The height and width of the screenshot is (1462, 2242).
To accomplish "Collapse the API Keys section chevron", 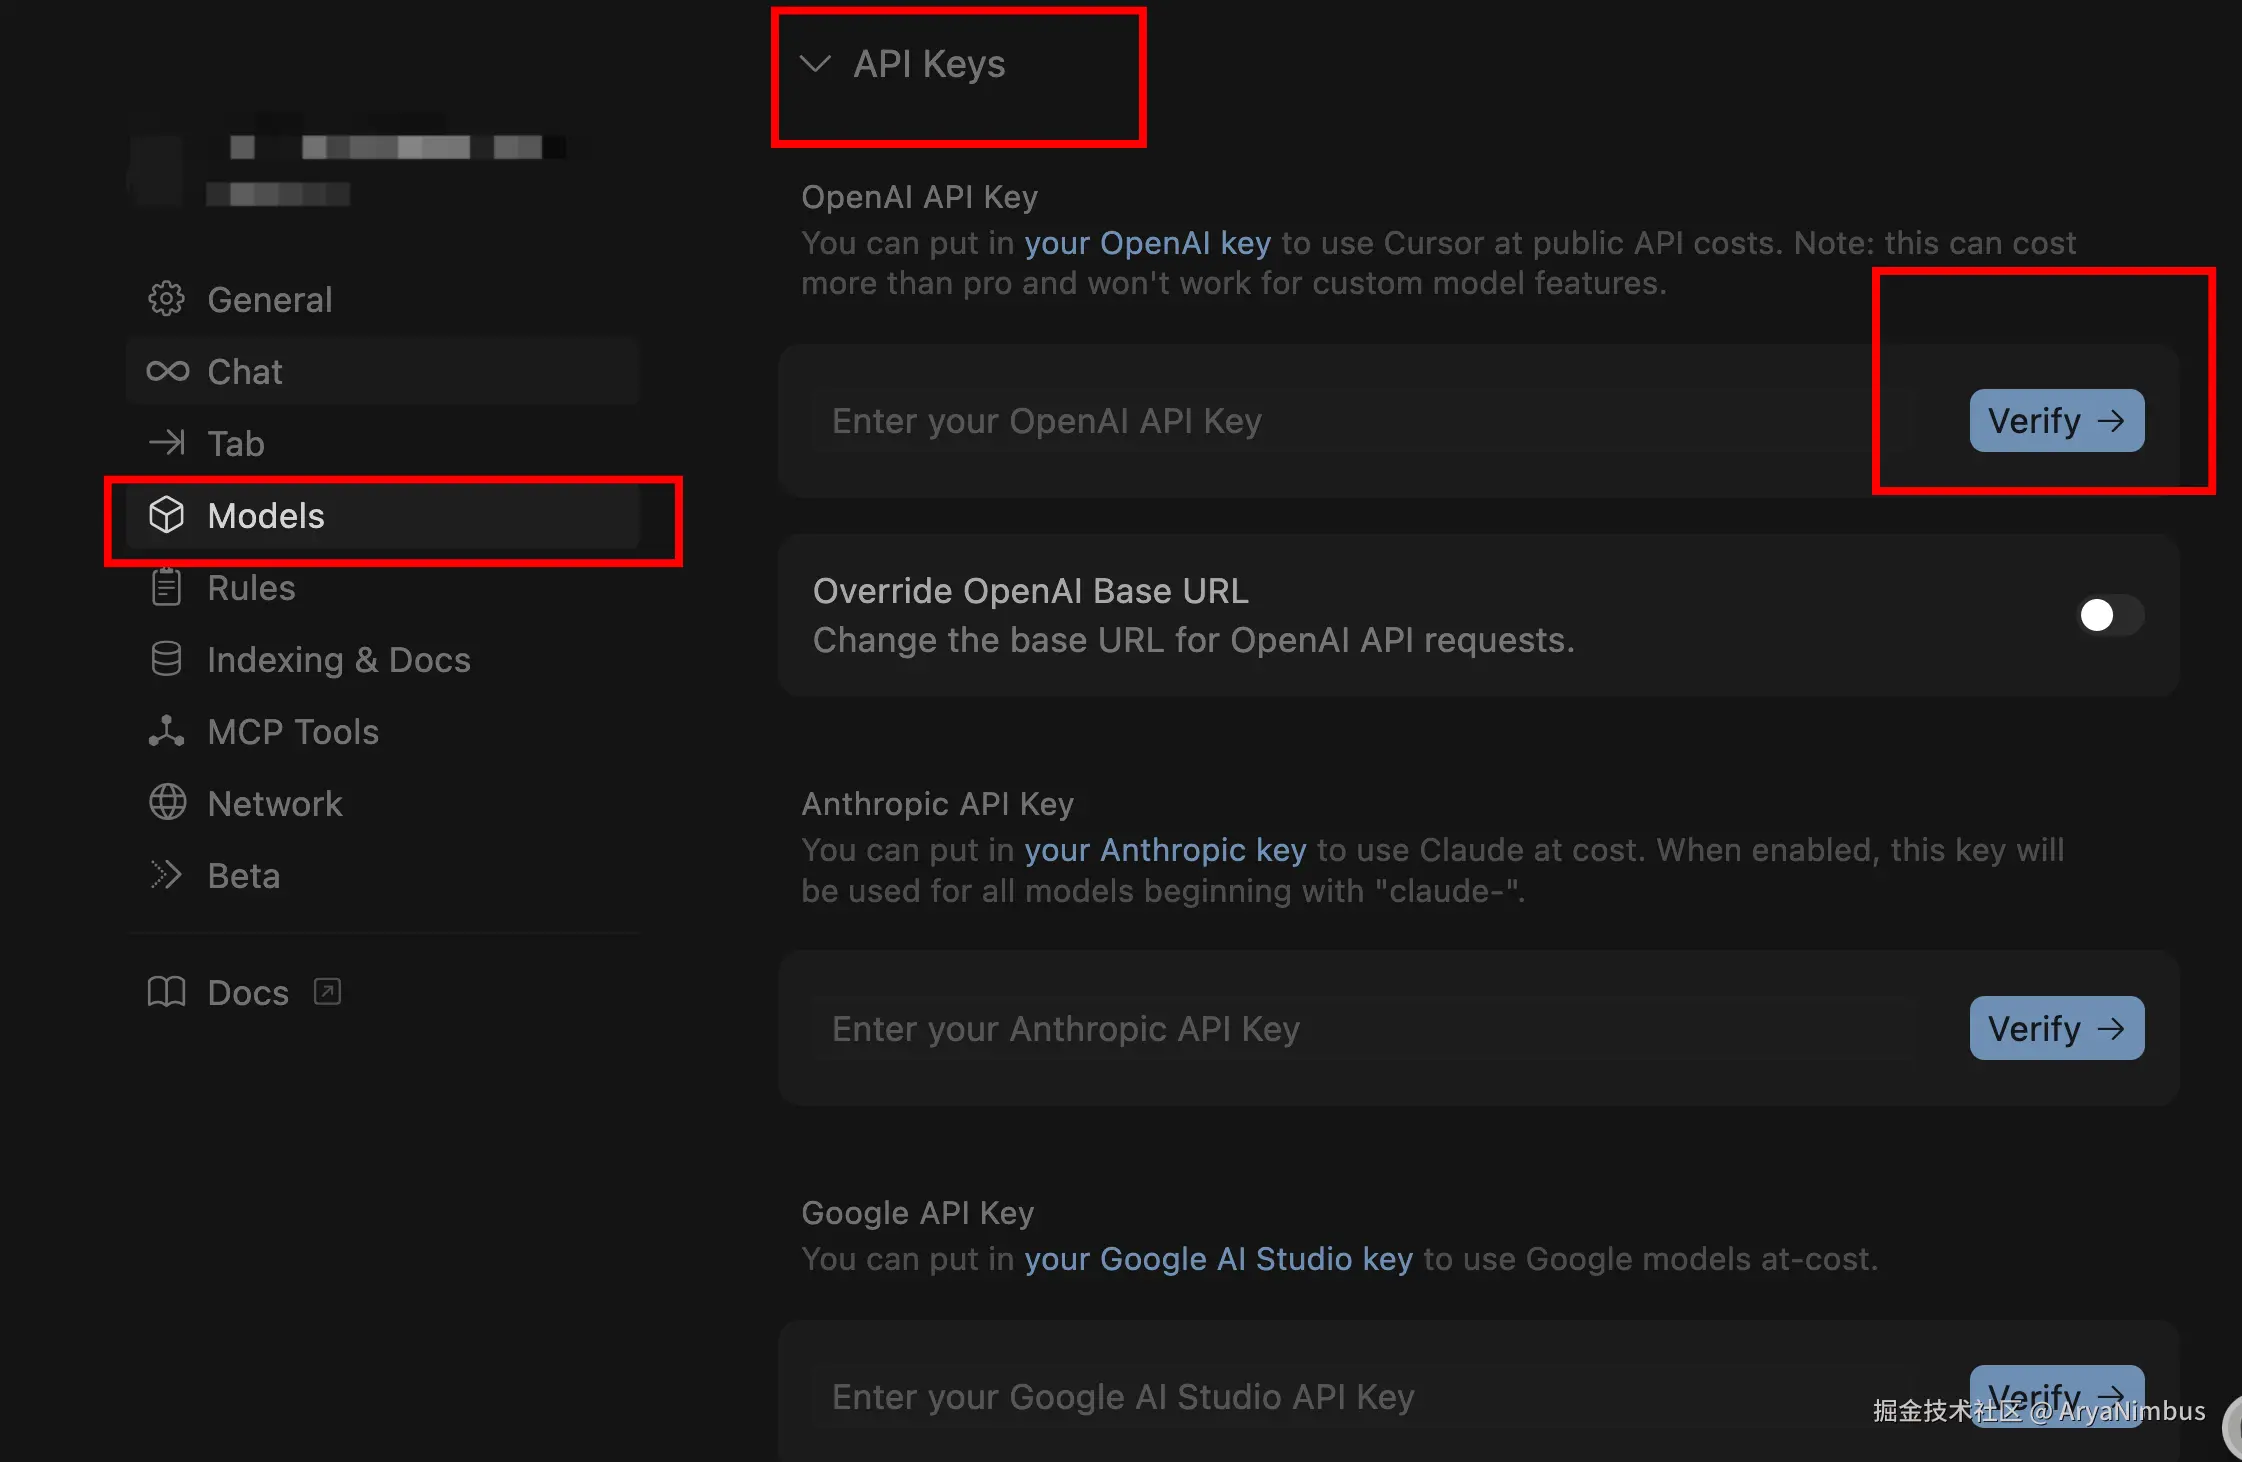I will click(x=816, y=64).
